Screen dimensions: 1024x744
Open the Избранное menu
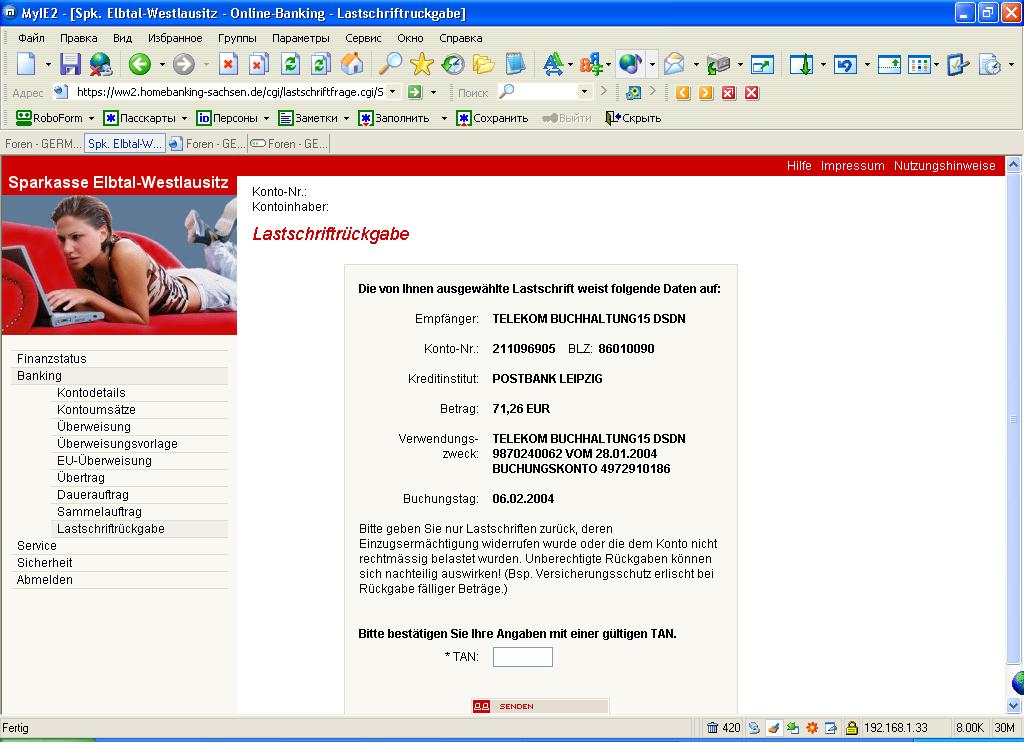[x=175, y=38]
